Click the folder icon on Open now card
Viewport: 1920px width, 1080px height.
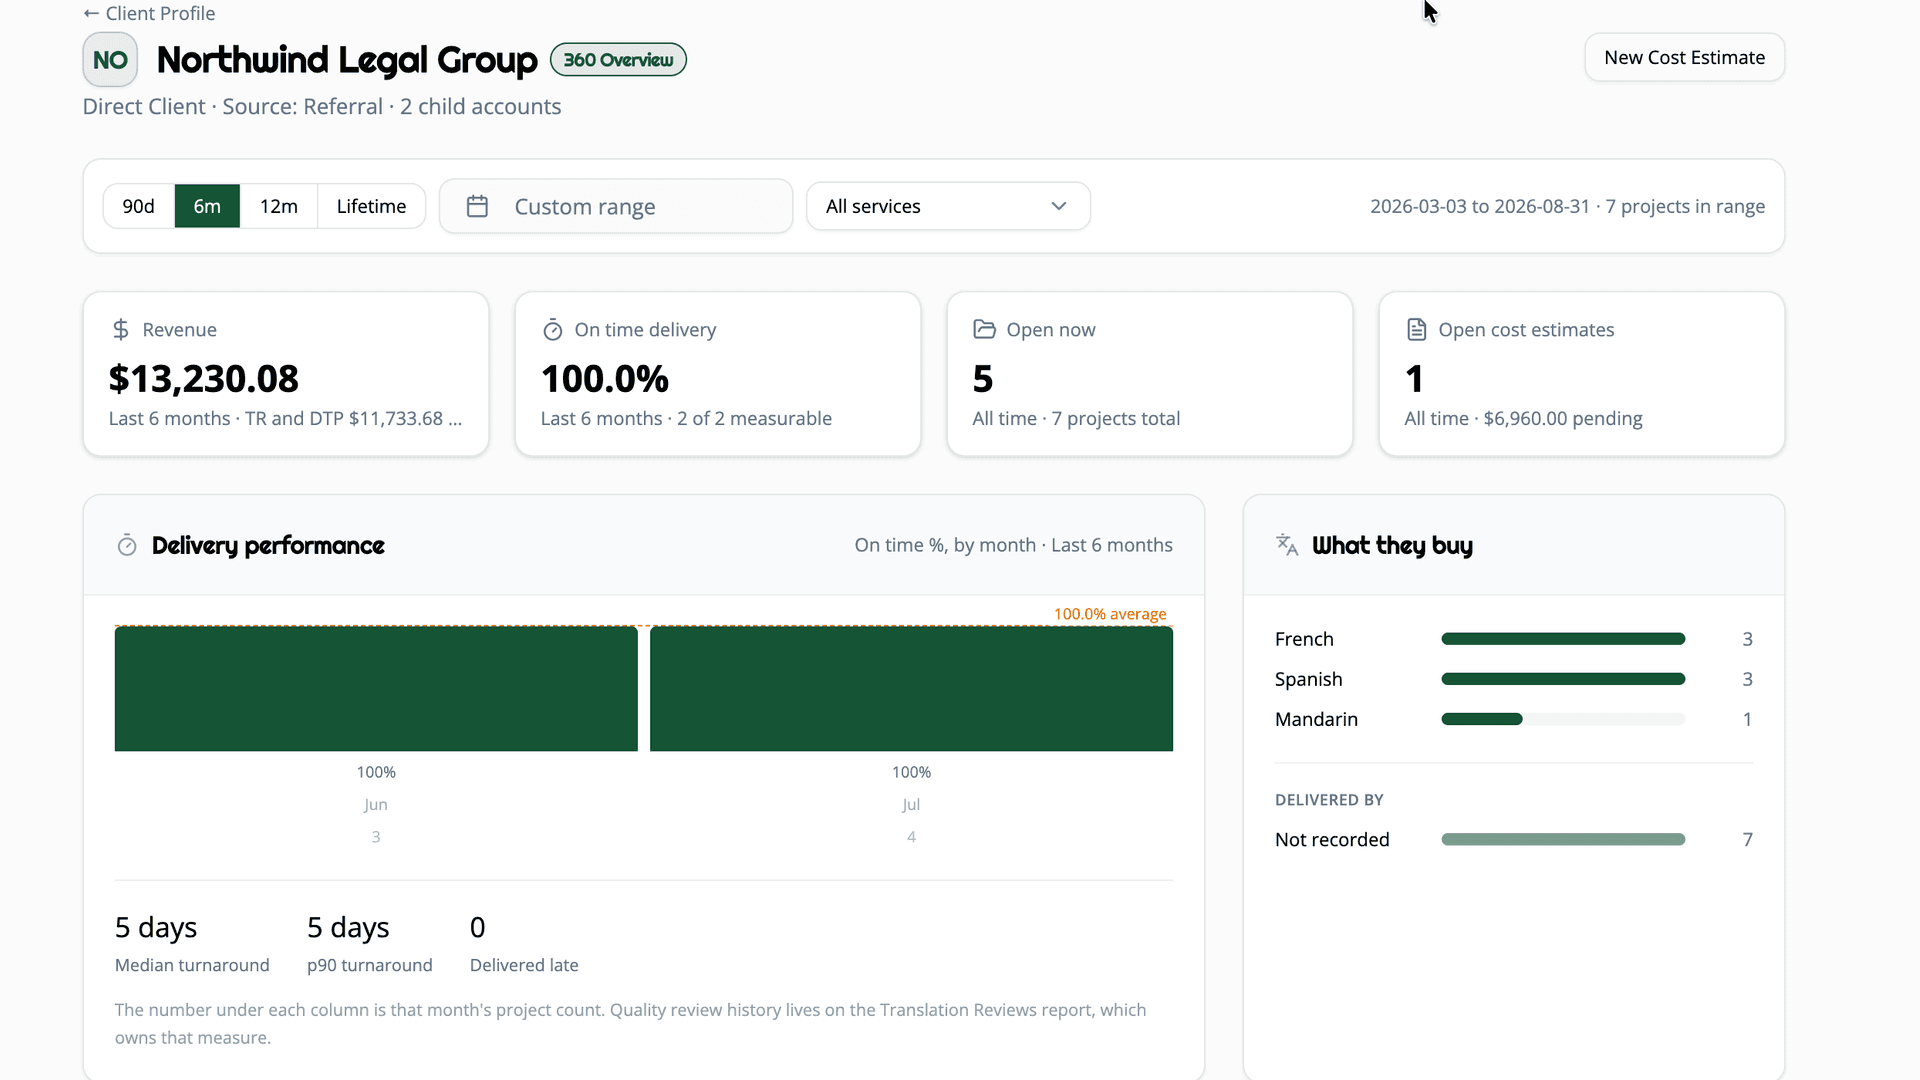[984, 329]
